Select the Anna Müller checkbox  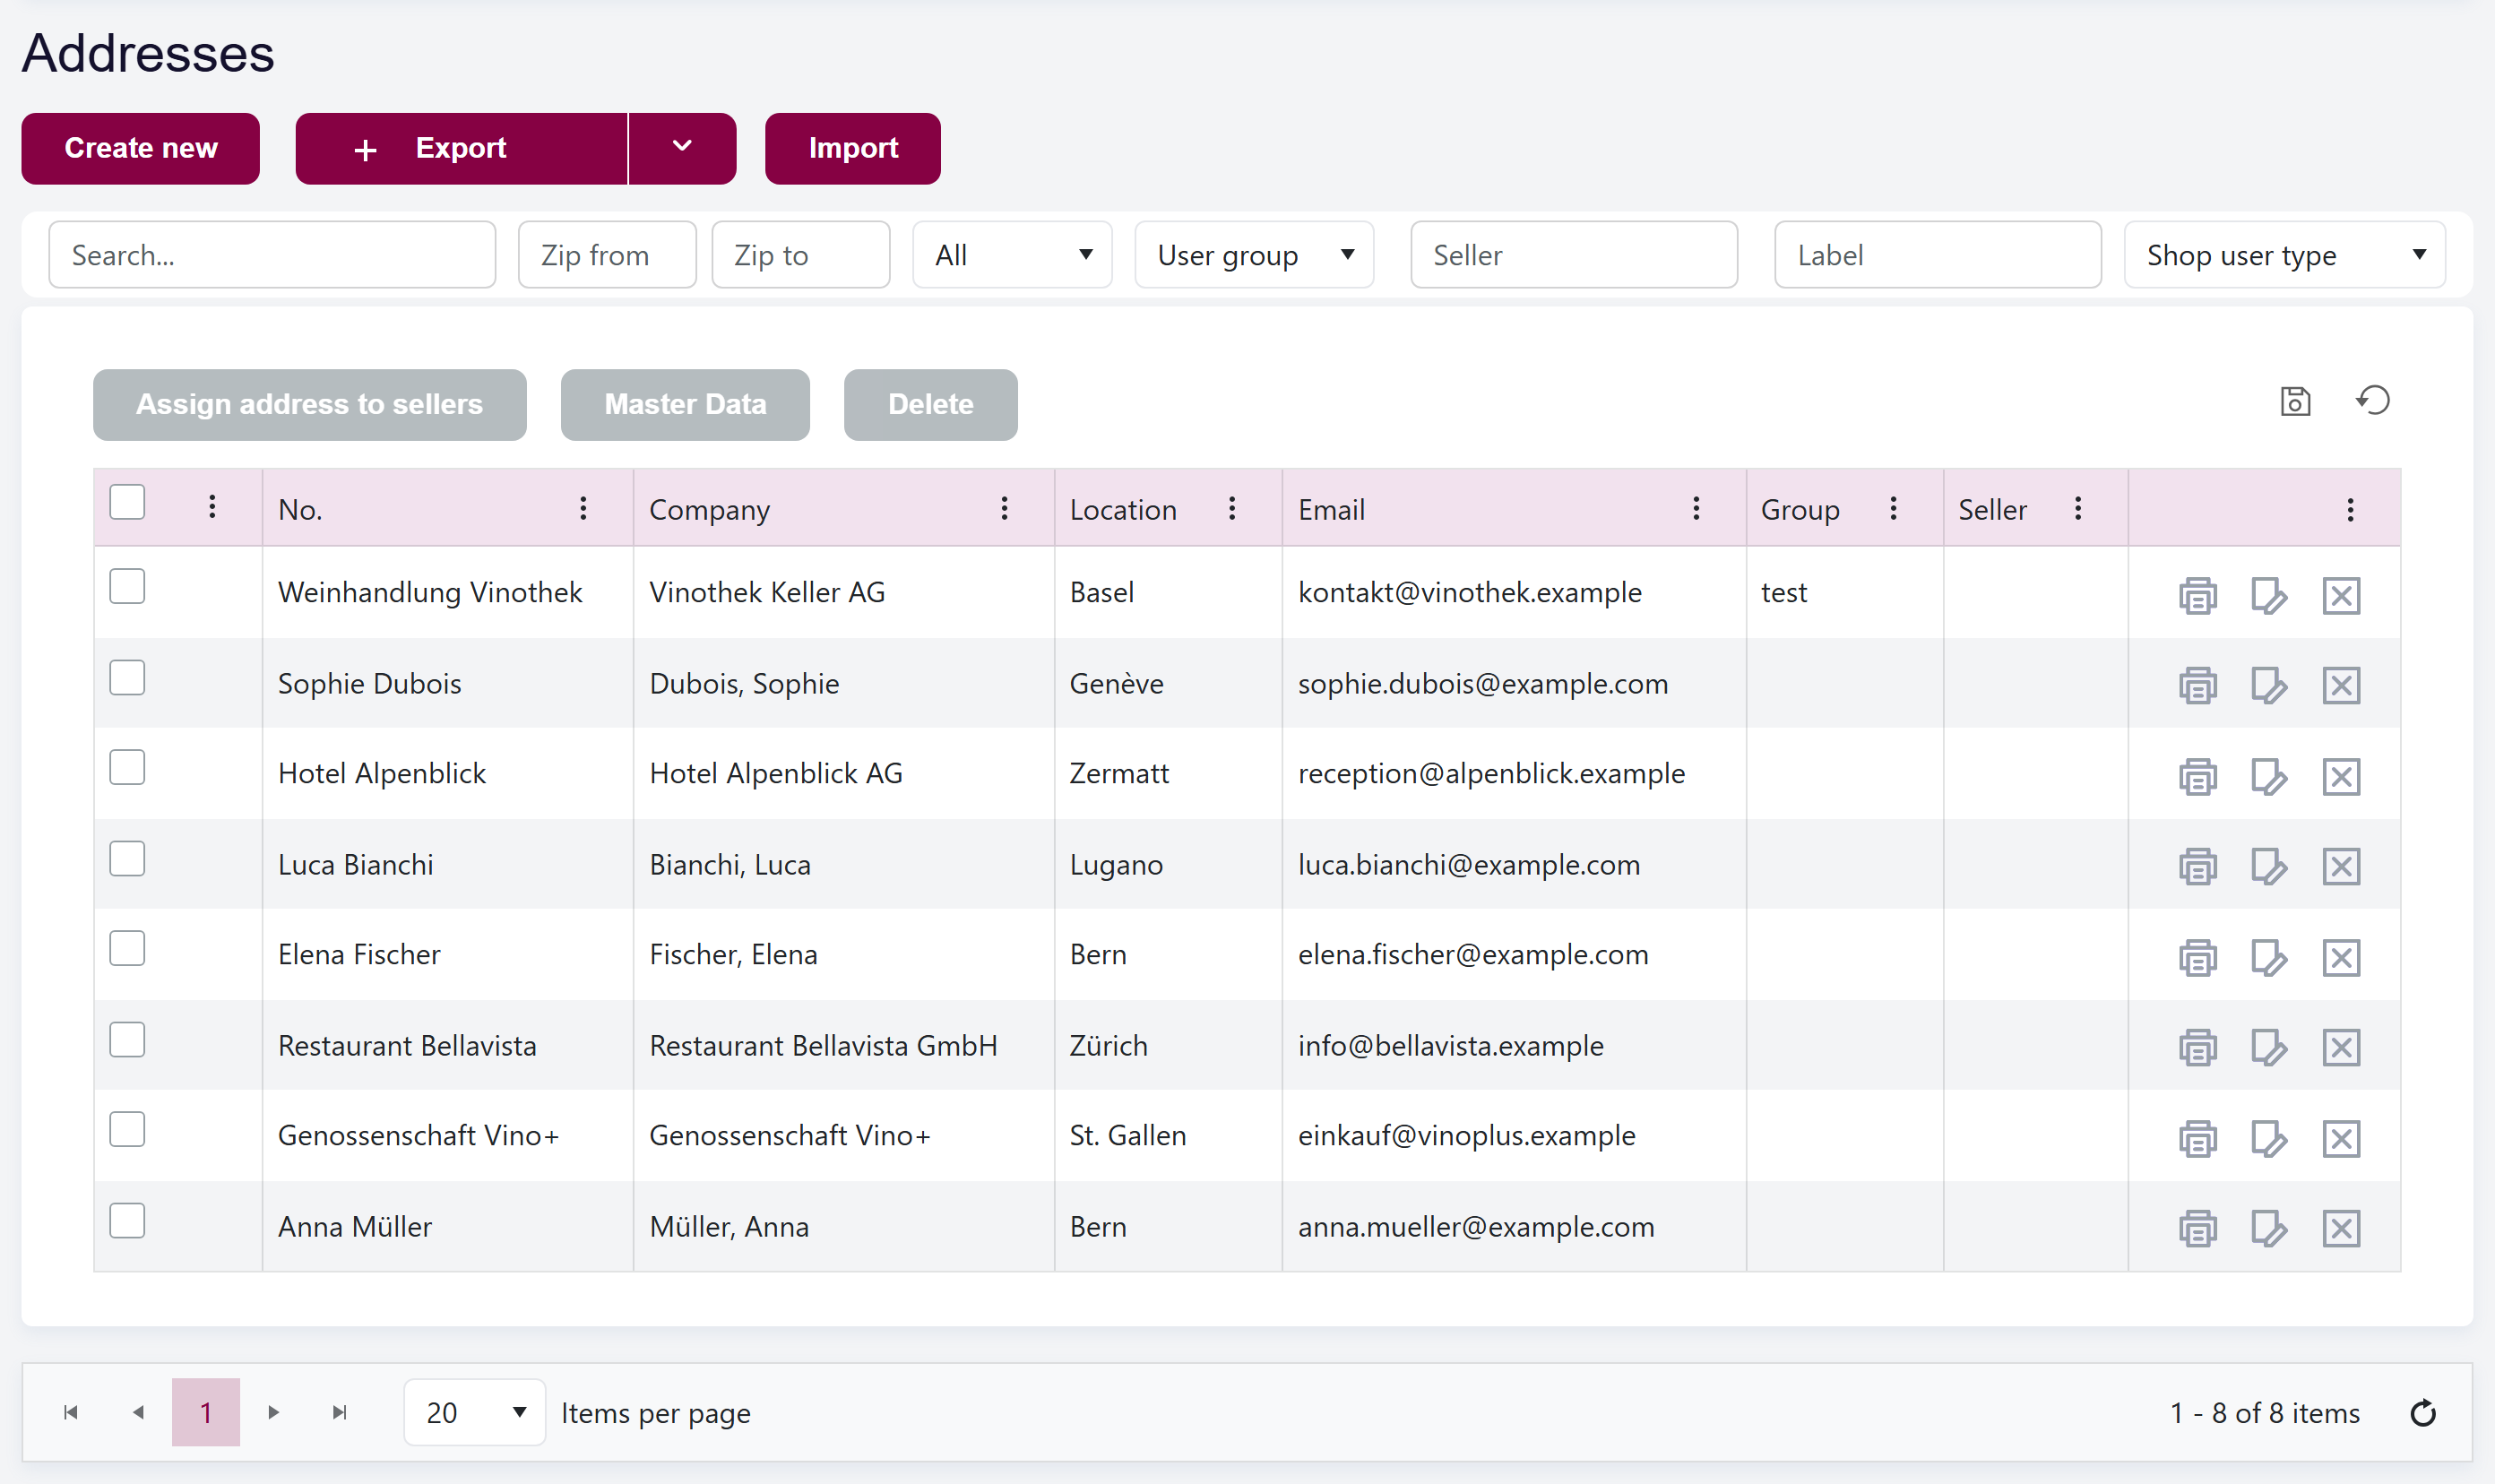(x=127, y=1220)
